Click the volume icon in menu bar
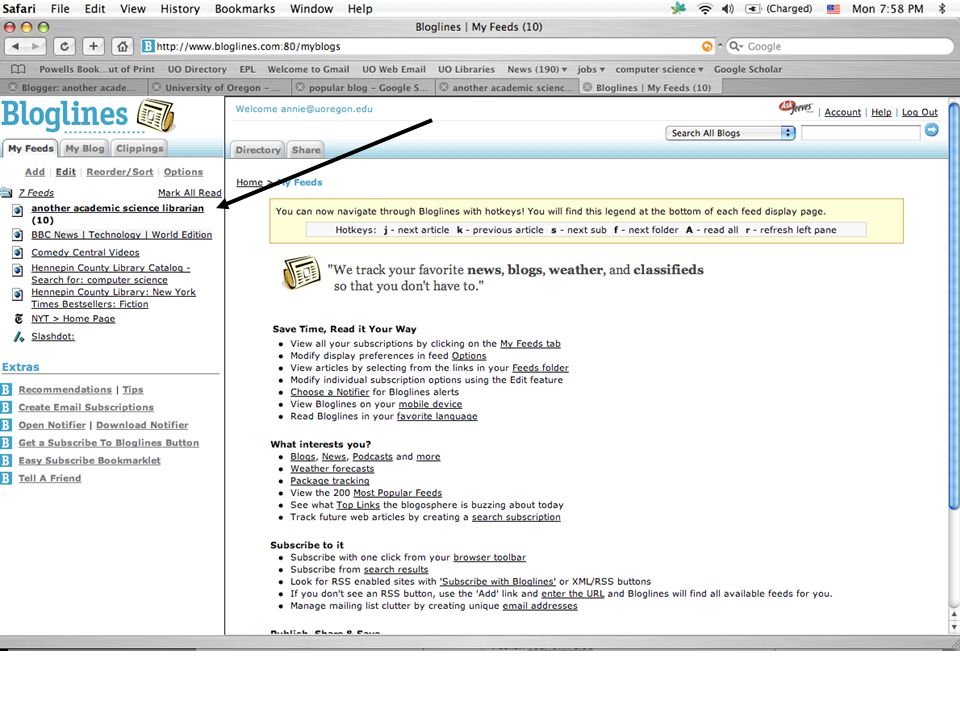 [x=727, y=9]
